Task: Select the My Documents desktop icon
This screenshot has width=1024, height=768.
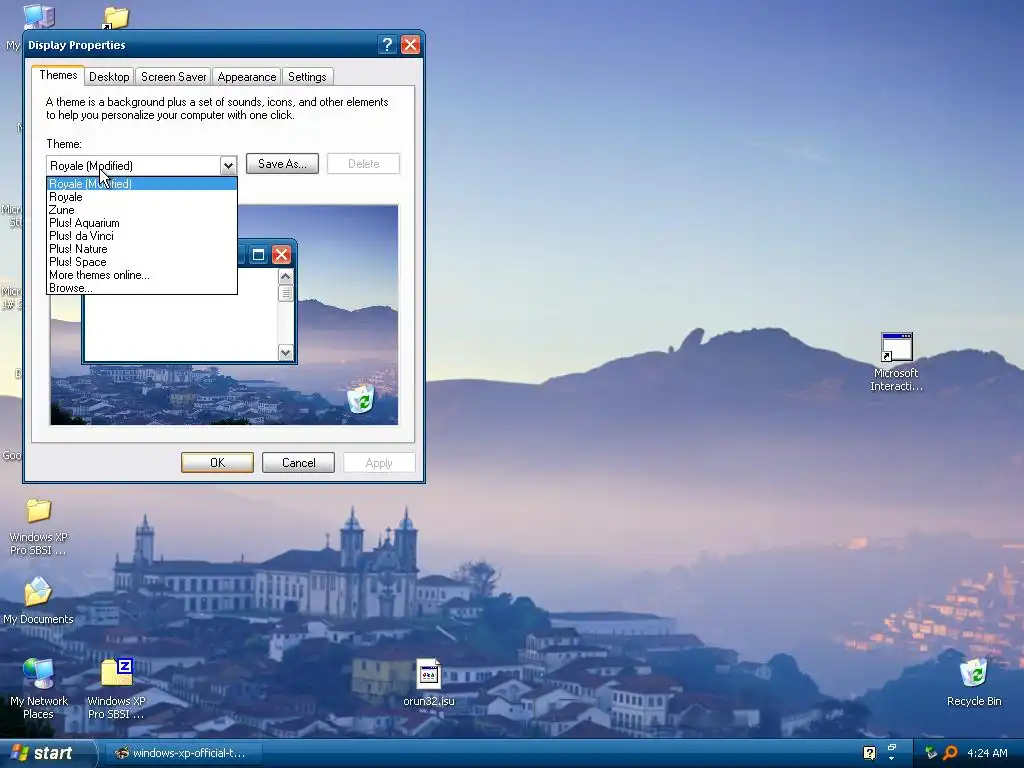Action: click(x=38, y=592)
